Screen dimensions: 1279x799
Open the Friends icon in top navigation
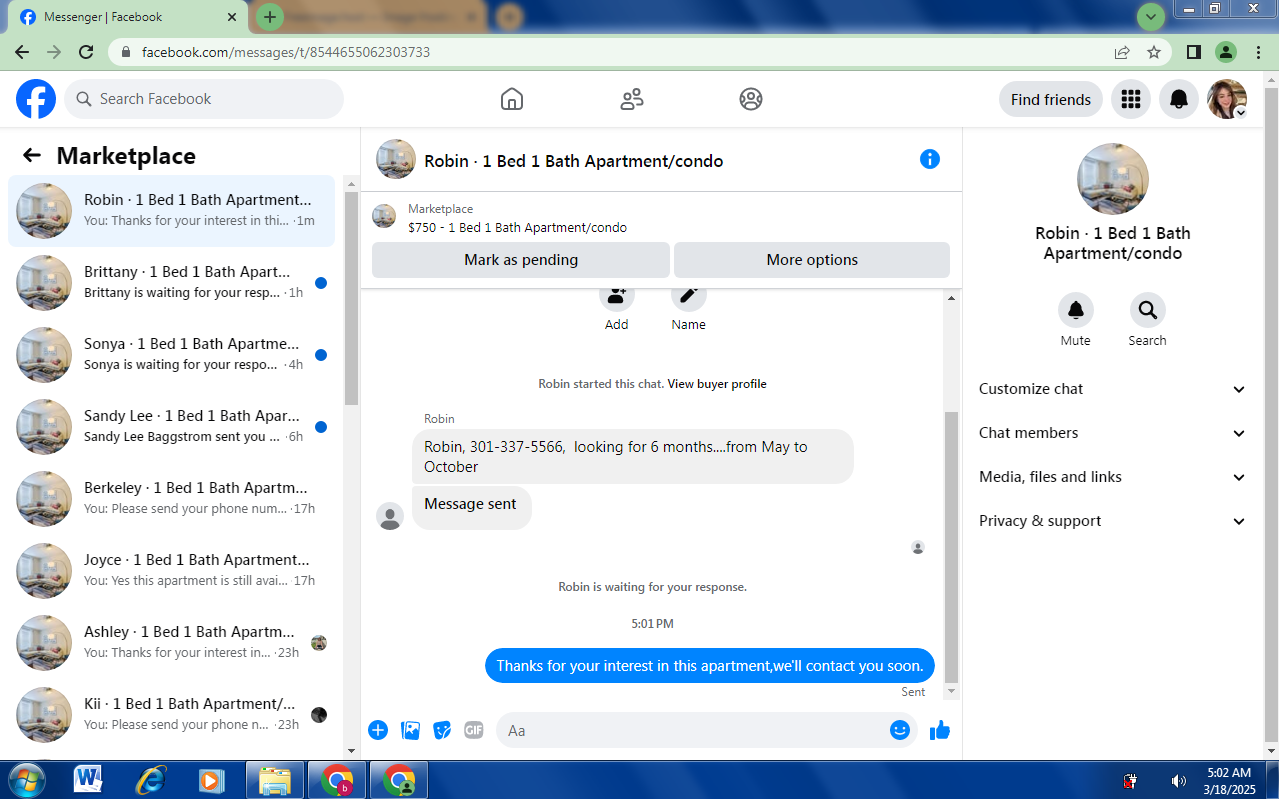coord(632,99)
